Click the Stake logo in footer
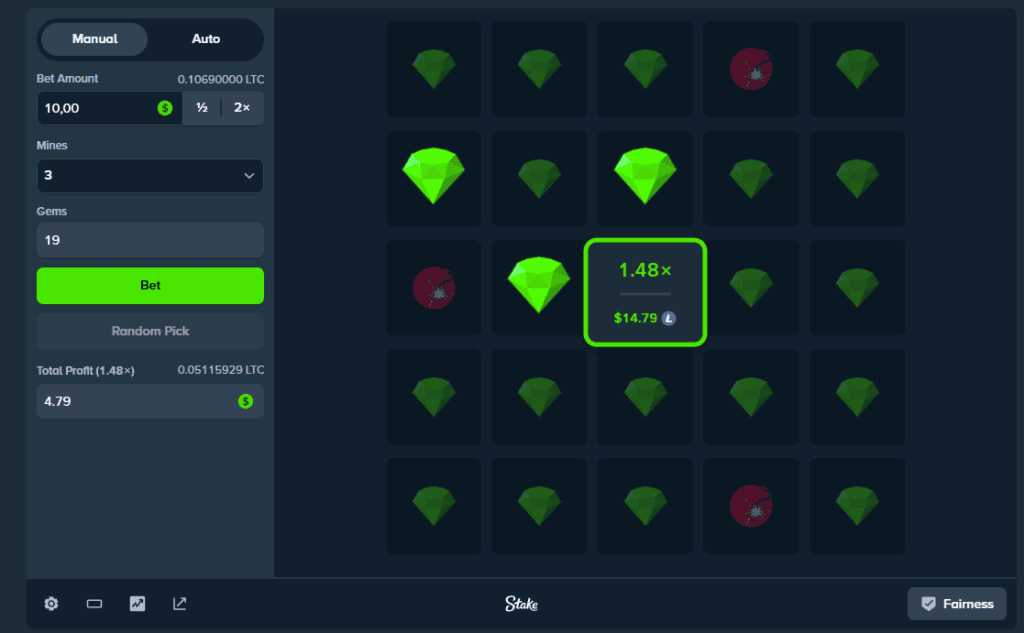The height and width of the screenshot is (633, 1024). [x=521, y=604]
